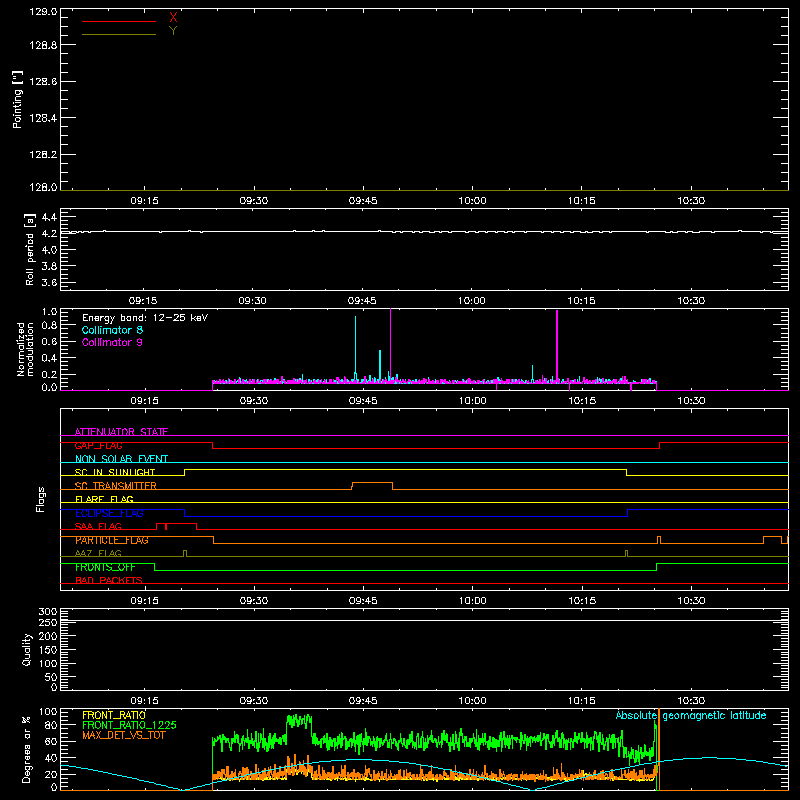This screenshot has height=800, width=800.
Task: Click the magenta spike just after 09:45
Action: [x=390, y=344]
